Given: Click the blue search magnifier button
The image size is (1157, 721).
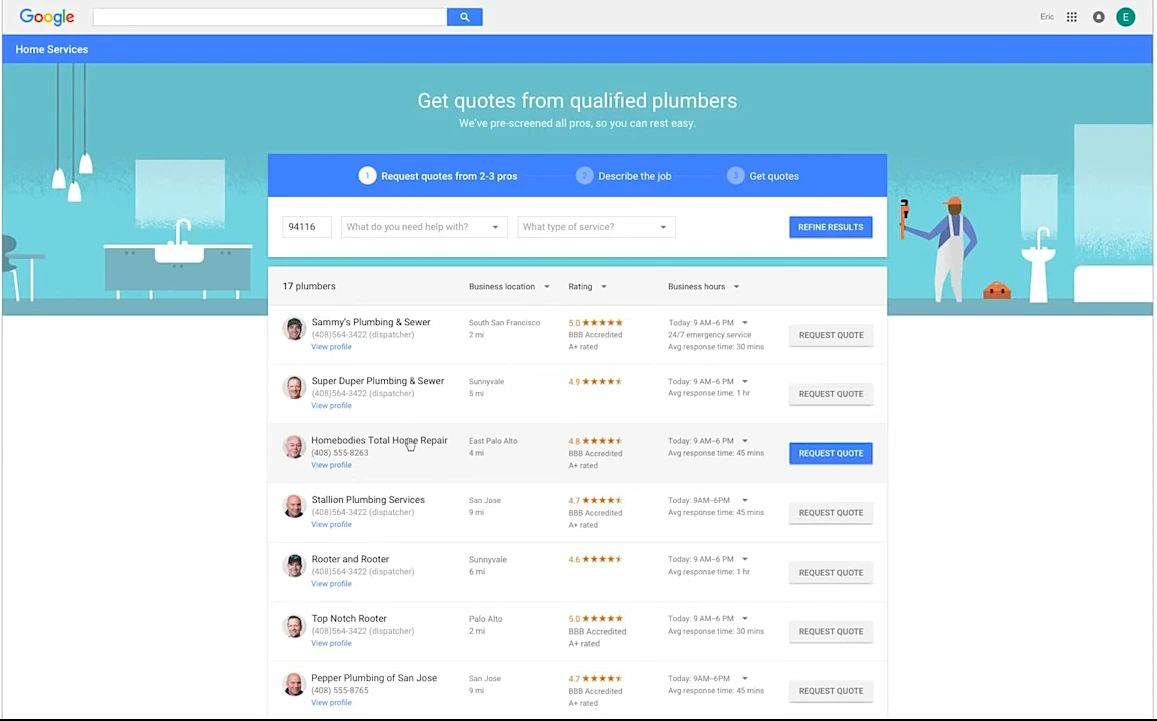Looking at the screenshot, I should 464,17.
